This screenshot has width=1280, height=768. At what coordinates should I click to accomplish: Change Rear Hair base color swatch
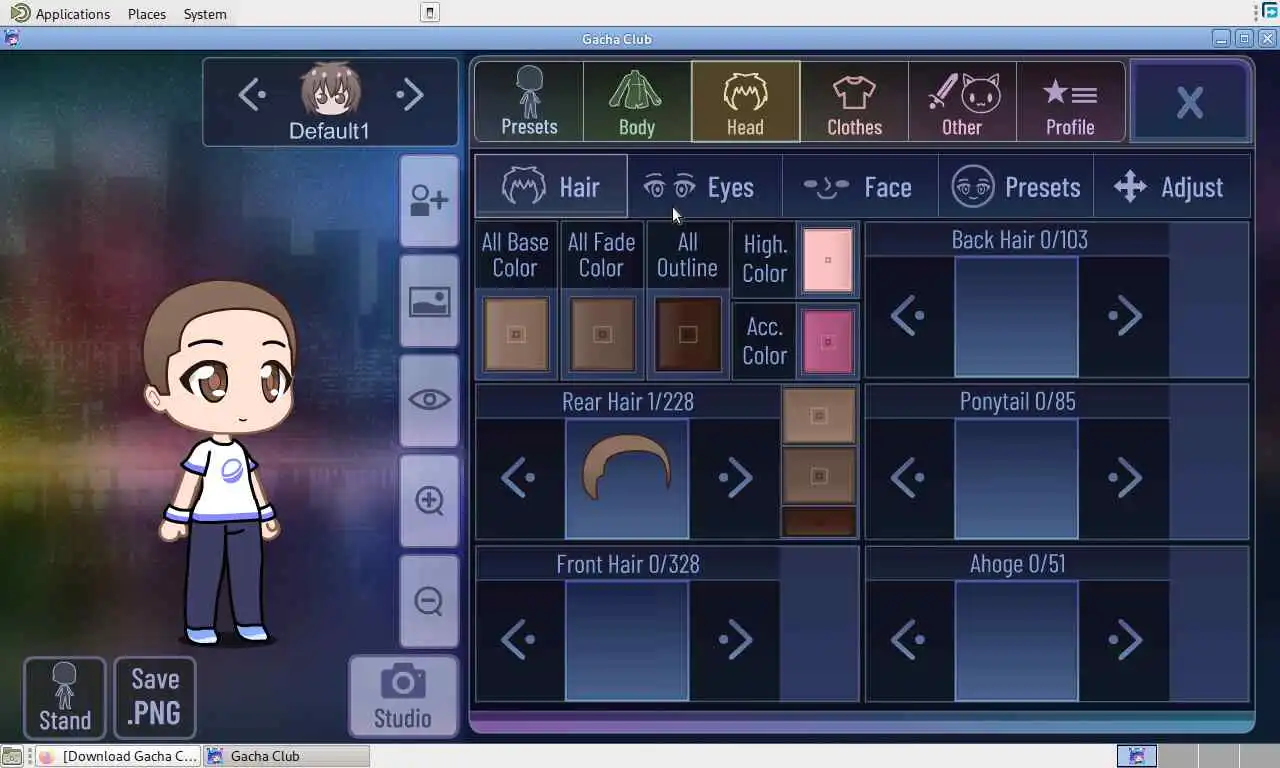tap(819, 416)
